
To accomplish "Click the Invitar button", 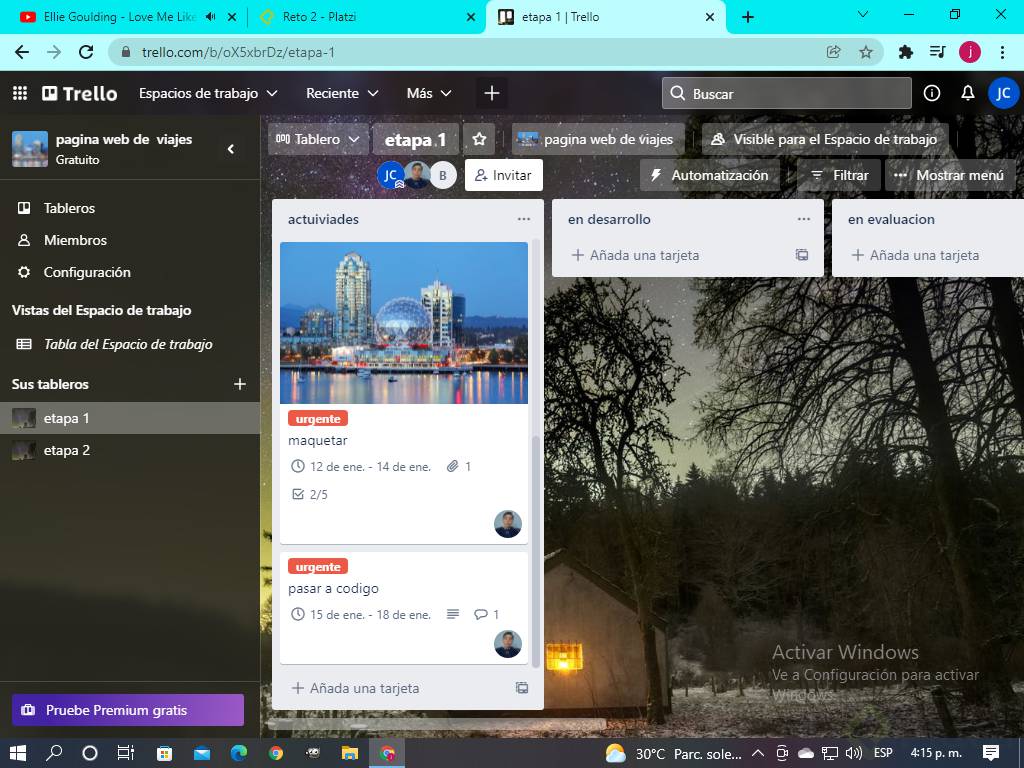I will tap(504, 175).
